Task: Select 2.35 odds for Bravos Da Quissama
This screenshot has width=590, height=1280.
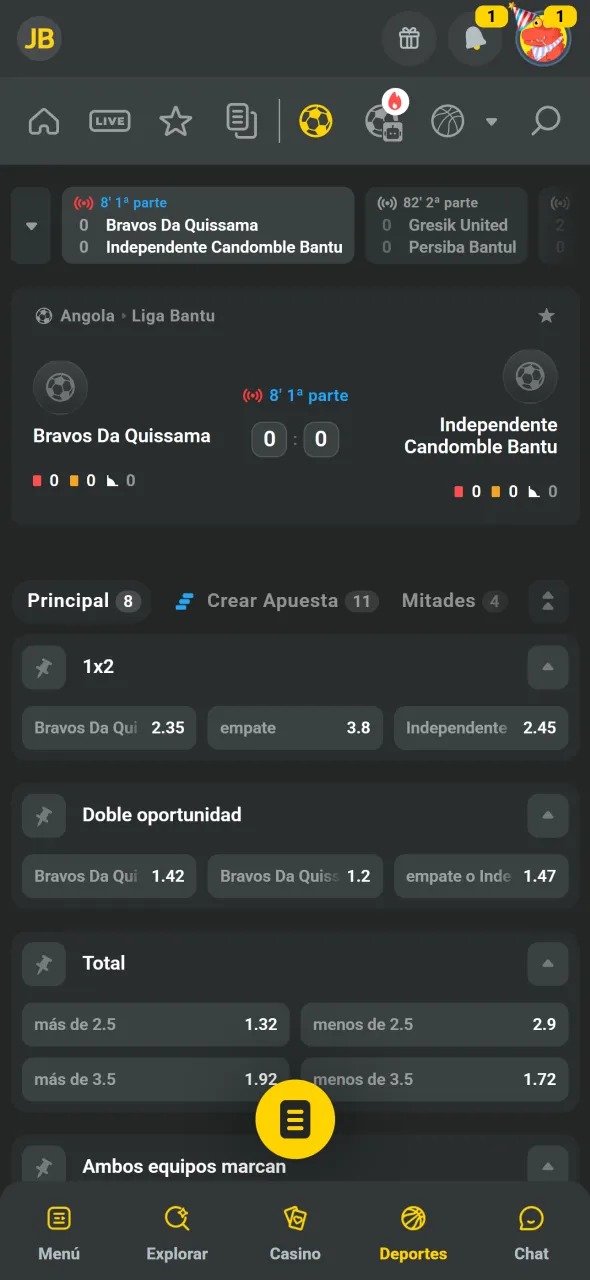Action: 108,728
